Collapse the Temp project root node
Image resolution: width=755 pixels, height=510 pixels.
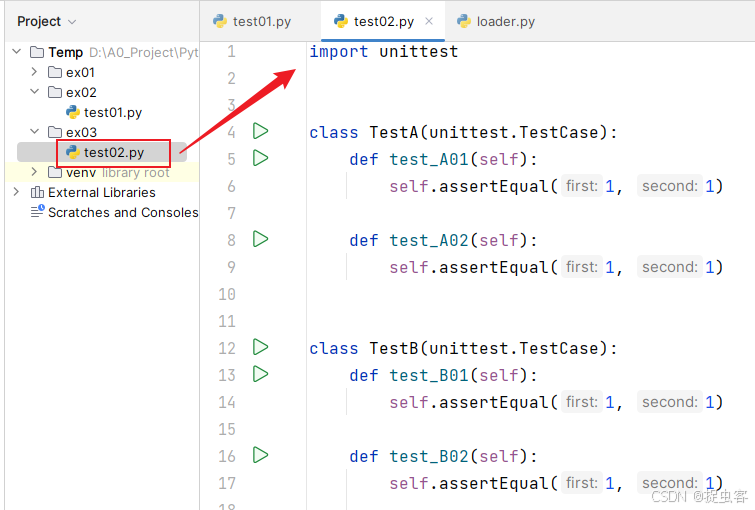17,52
